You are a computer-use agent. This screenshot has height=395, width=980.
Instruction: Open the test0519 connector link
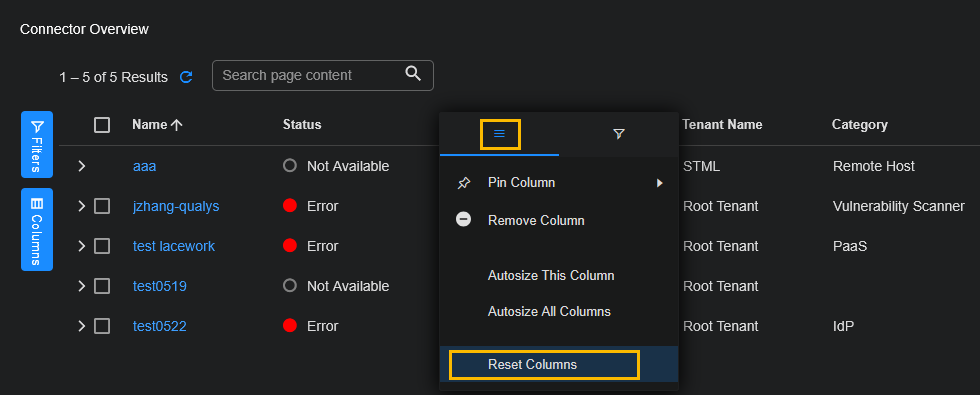tap(160, 286)
